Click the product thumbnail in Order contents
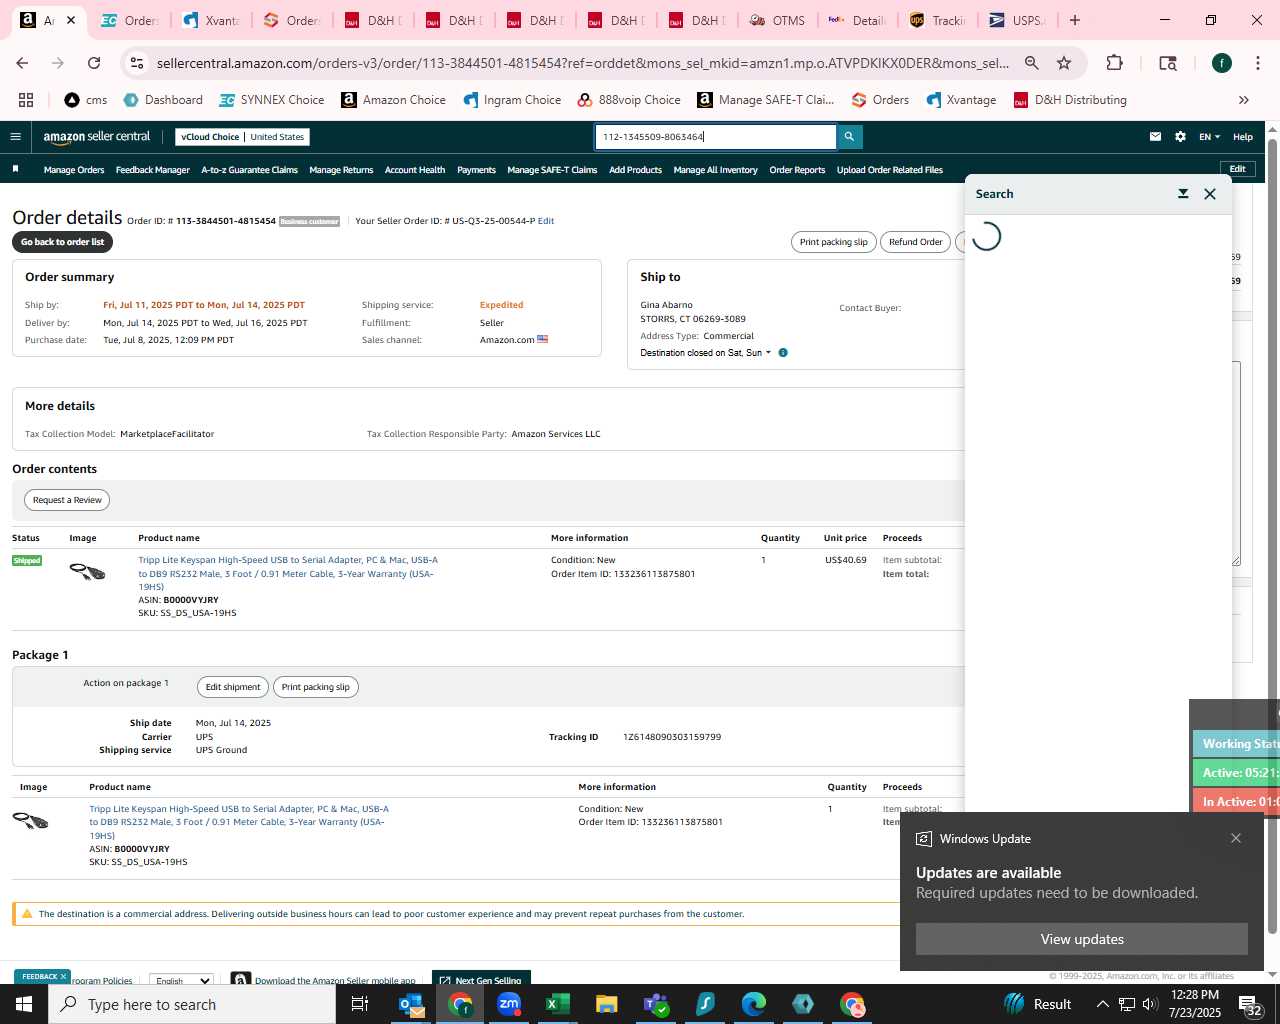This screenshot has width=1280, height=1024. [x=87, y=572]
